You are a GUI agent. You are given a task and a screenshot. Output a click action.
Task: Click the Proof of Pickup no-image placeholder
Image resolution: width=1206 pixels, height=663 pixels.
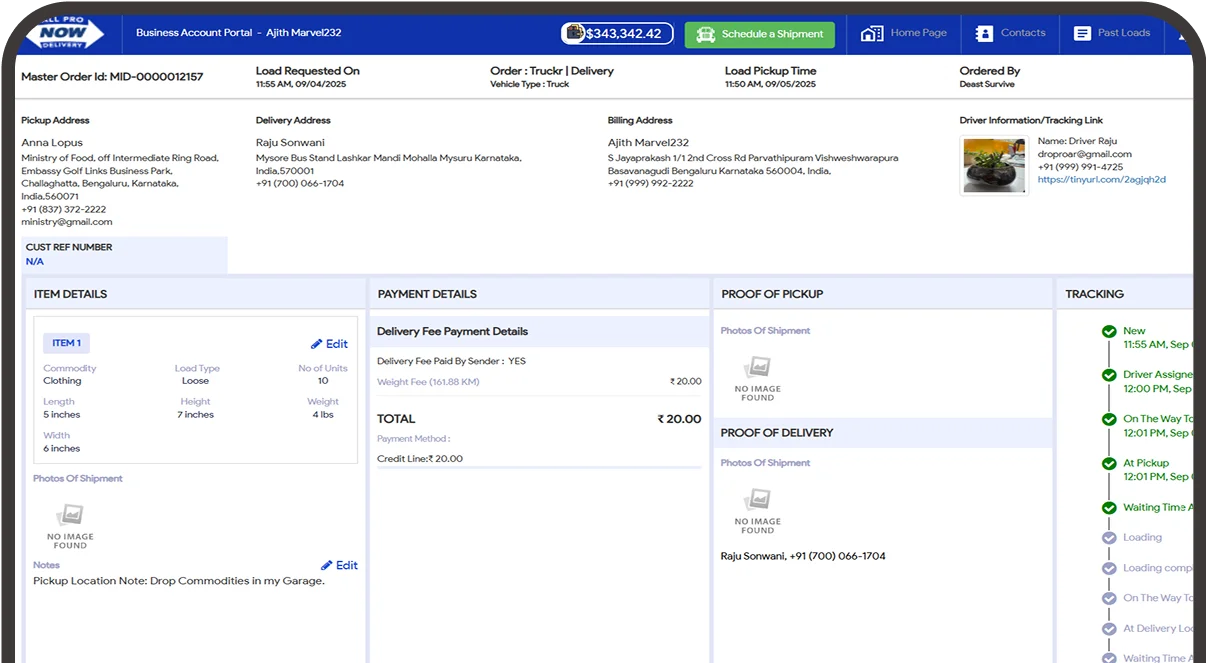[757, 377]
